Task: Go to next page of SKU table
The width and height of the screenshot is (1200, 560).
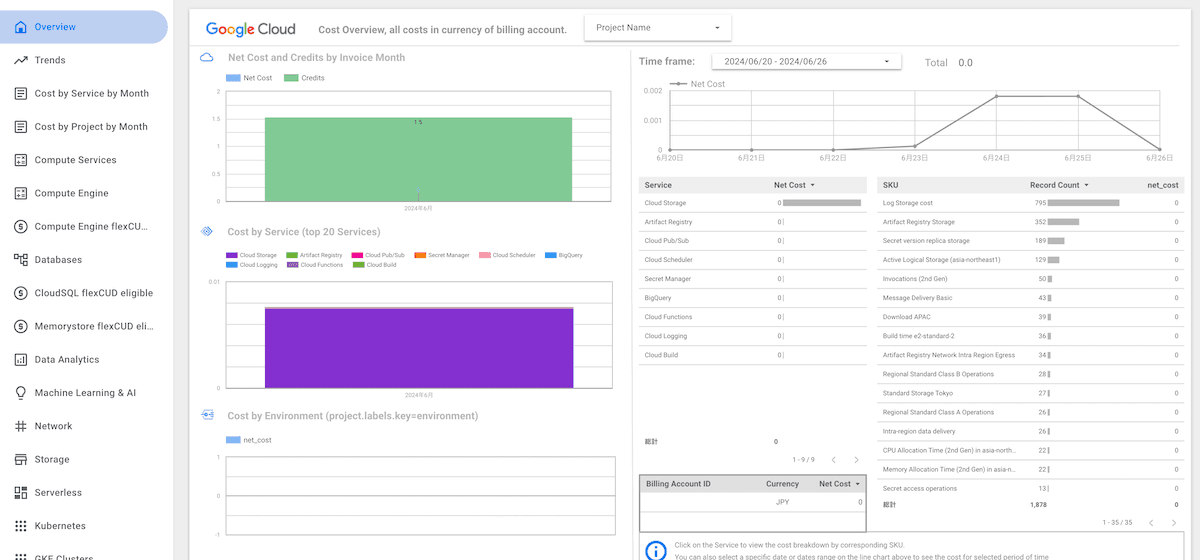Action: [1173, 523]
